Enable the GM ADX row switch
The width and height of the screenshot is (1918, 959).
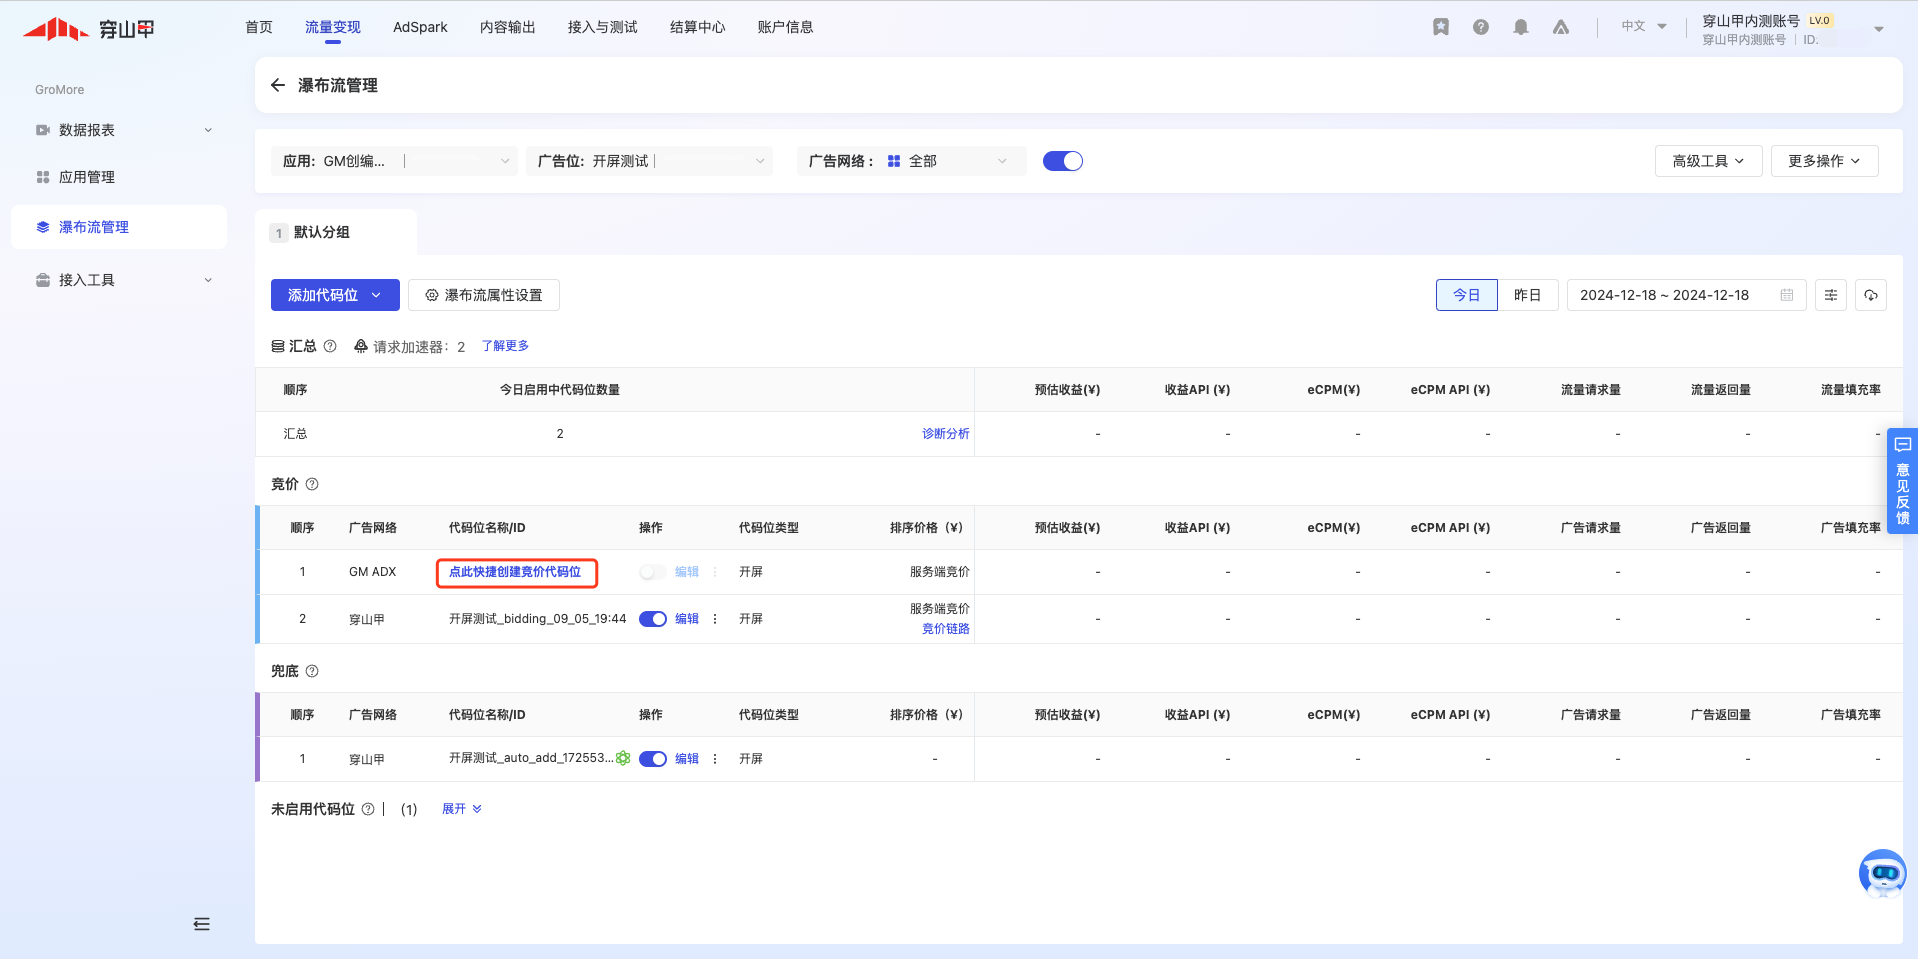click(652, 572)
